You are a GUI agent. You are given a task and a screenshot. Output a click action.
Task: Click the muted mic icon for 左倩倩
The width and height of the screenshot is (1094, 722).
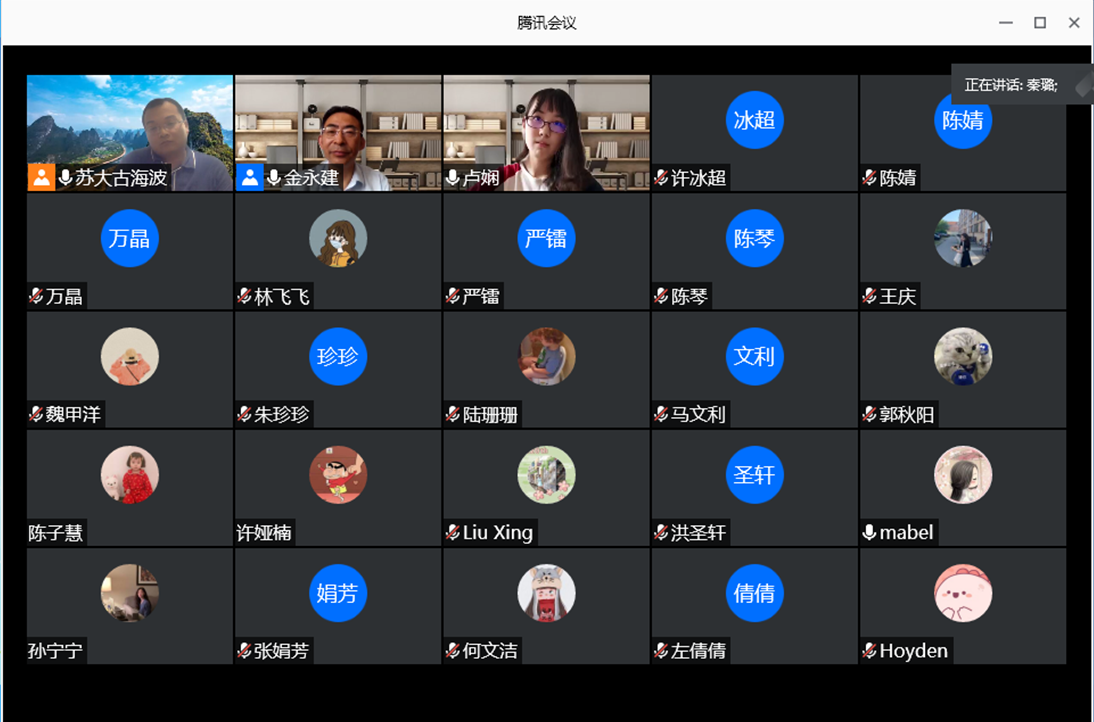pyautogui.click(x=661, y=651)
